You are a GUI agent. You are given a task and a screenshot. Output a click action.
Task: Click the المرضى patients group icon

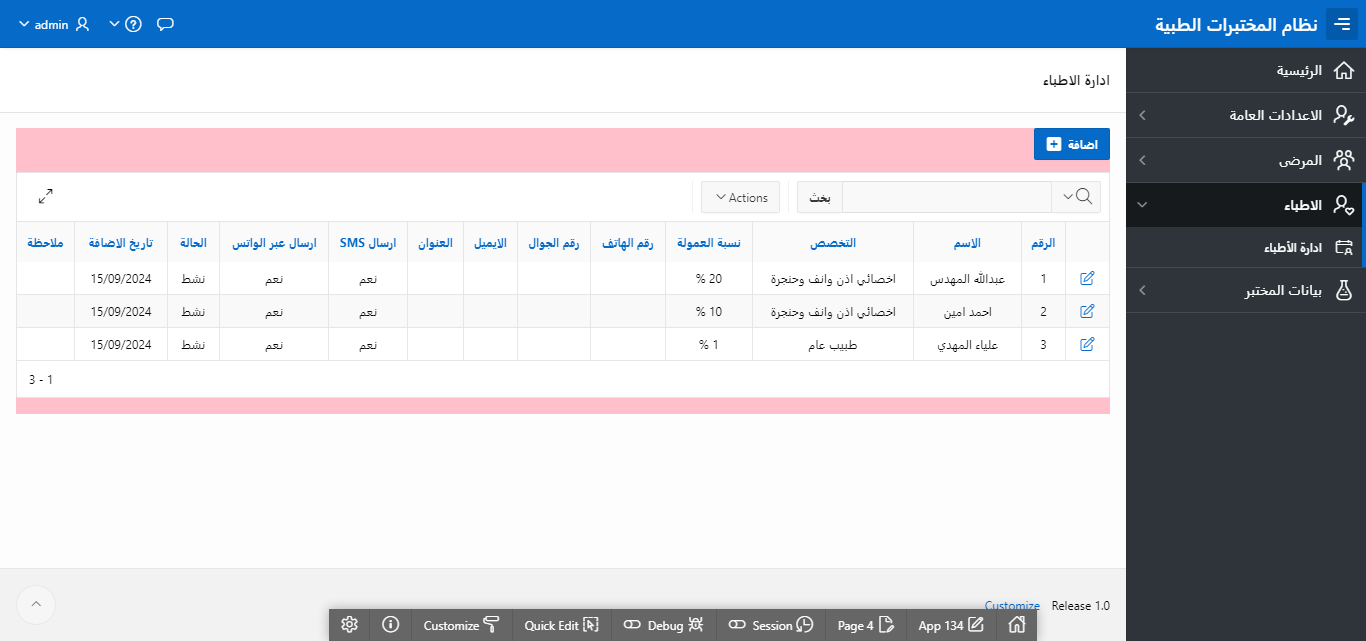pyautogui.click(x=1344, y=160)
